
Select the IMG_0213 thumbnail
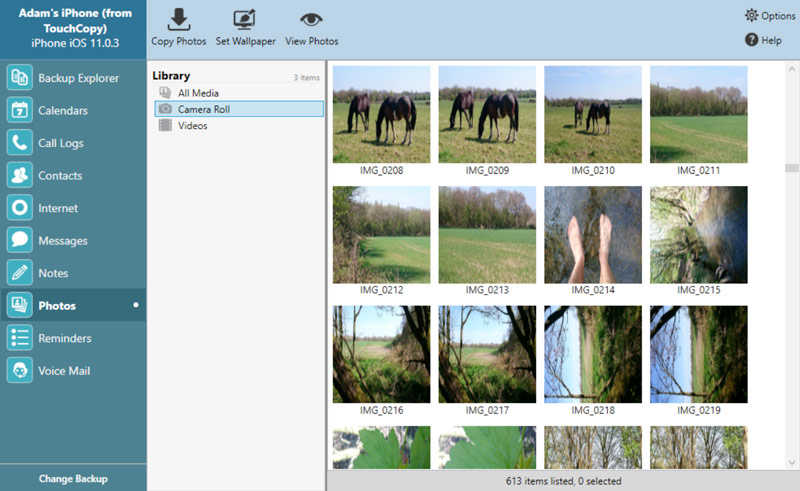coord(487,235)
